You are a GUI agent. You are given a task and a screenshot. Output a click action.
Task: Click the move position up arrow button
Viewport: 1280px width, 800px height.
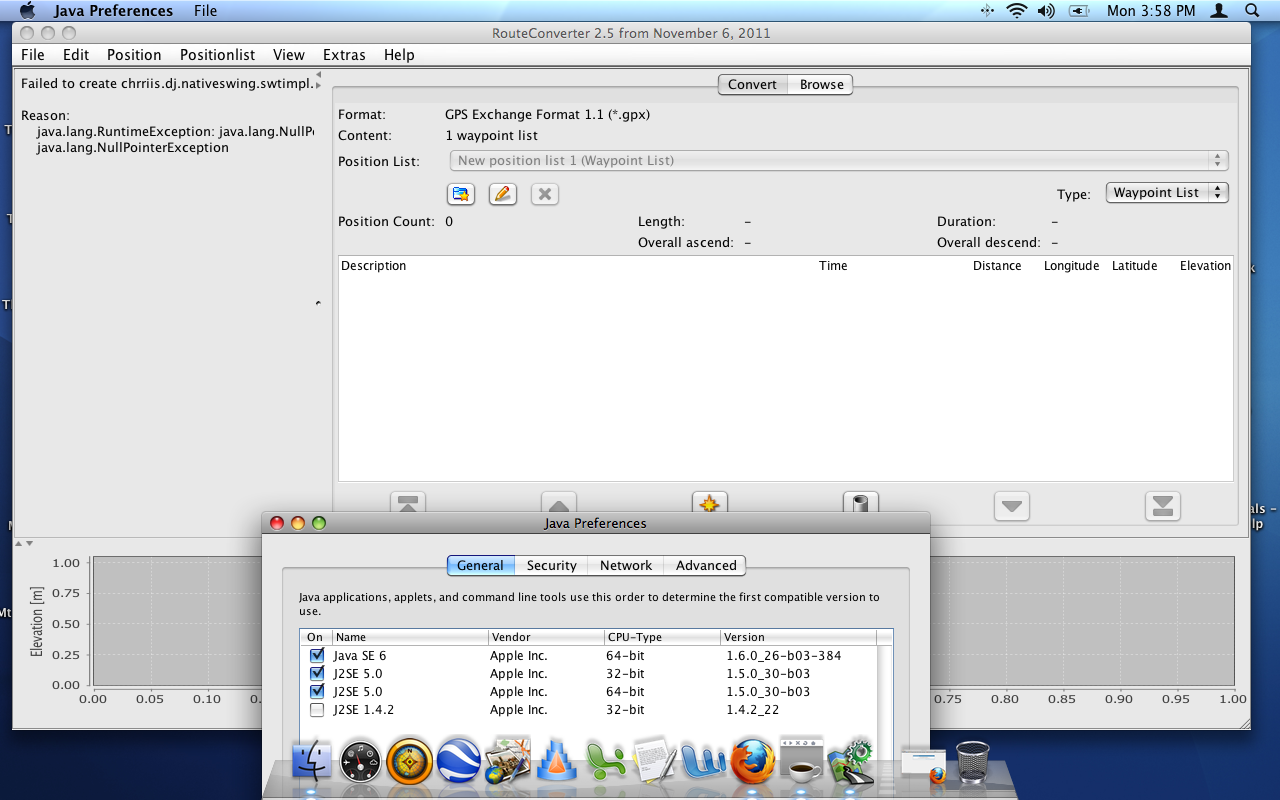coord(559,504)
